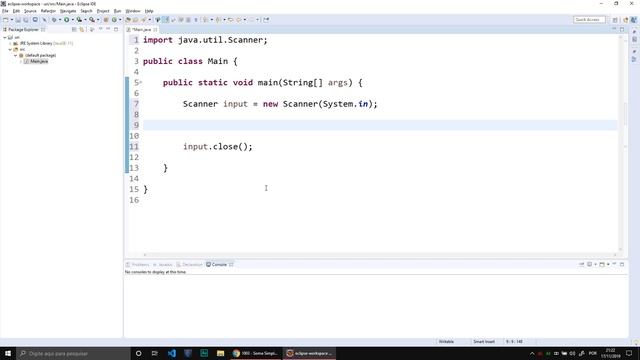
Task: Open the Help menu
Action: click(x=149, y=11)
